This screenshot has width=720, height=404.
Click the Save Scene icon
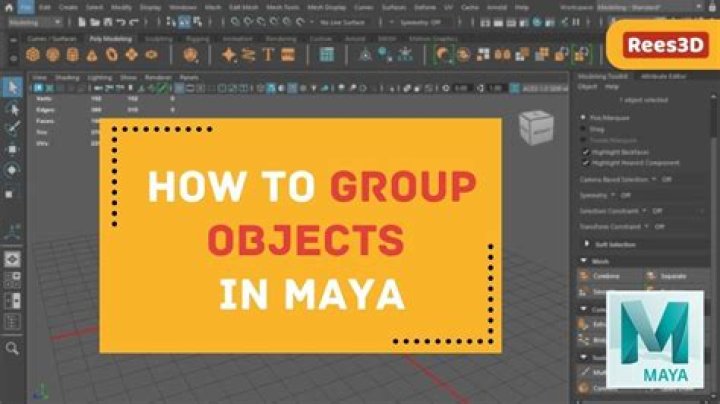click(107, 22)
